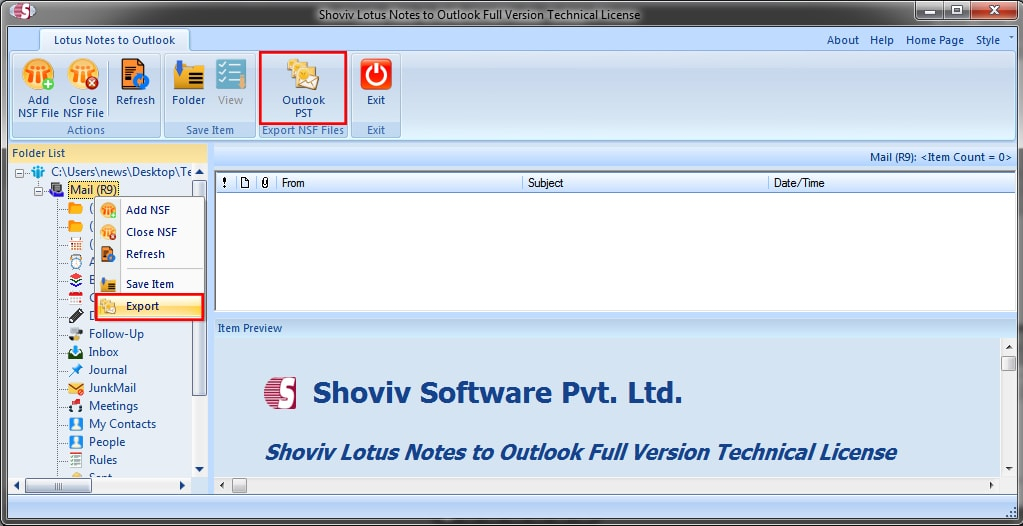Click the JunkMail envelope icon
1023x526 pixels.
pos(76,388)
